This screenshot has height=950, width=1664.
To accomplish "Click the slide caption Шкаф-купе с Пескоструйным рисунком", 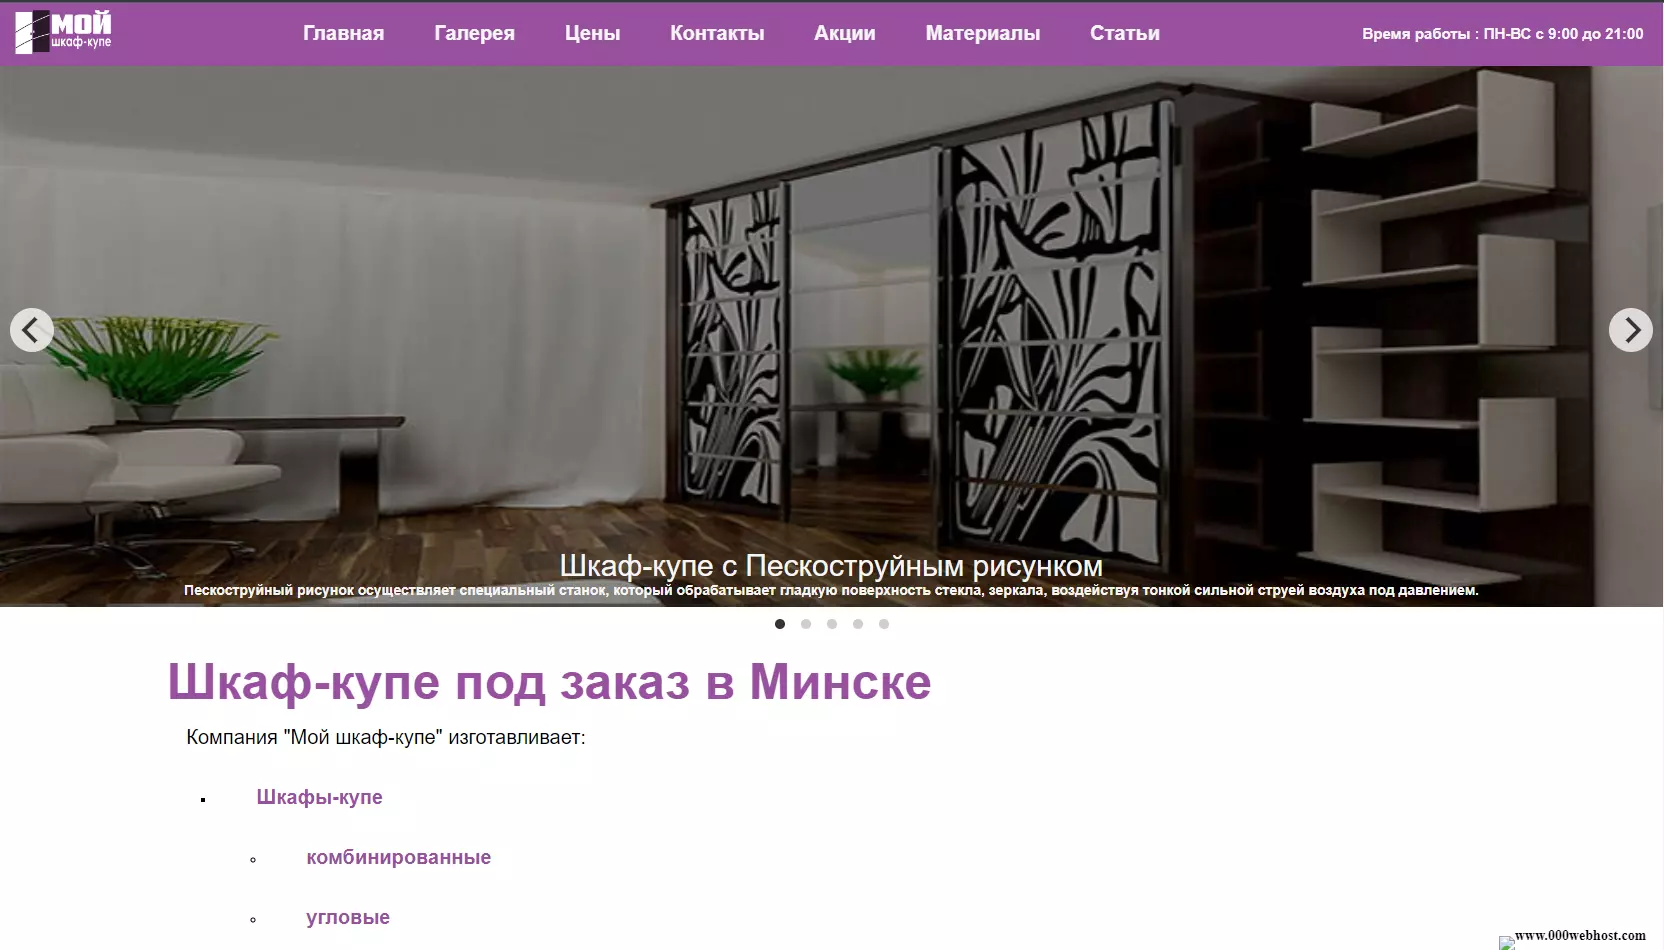I will pyautogui.click(x=832, y=565).
